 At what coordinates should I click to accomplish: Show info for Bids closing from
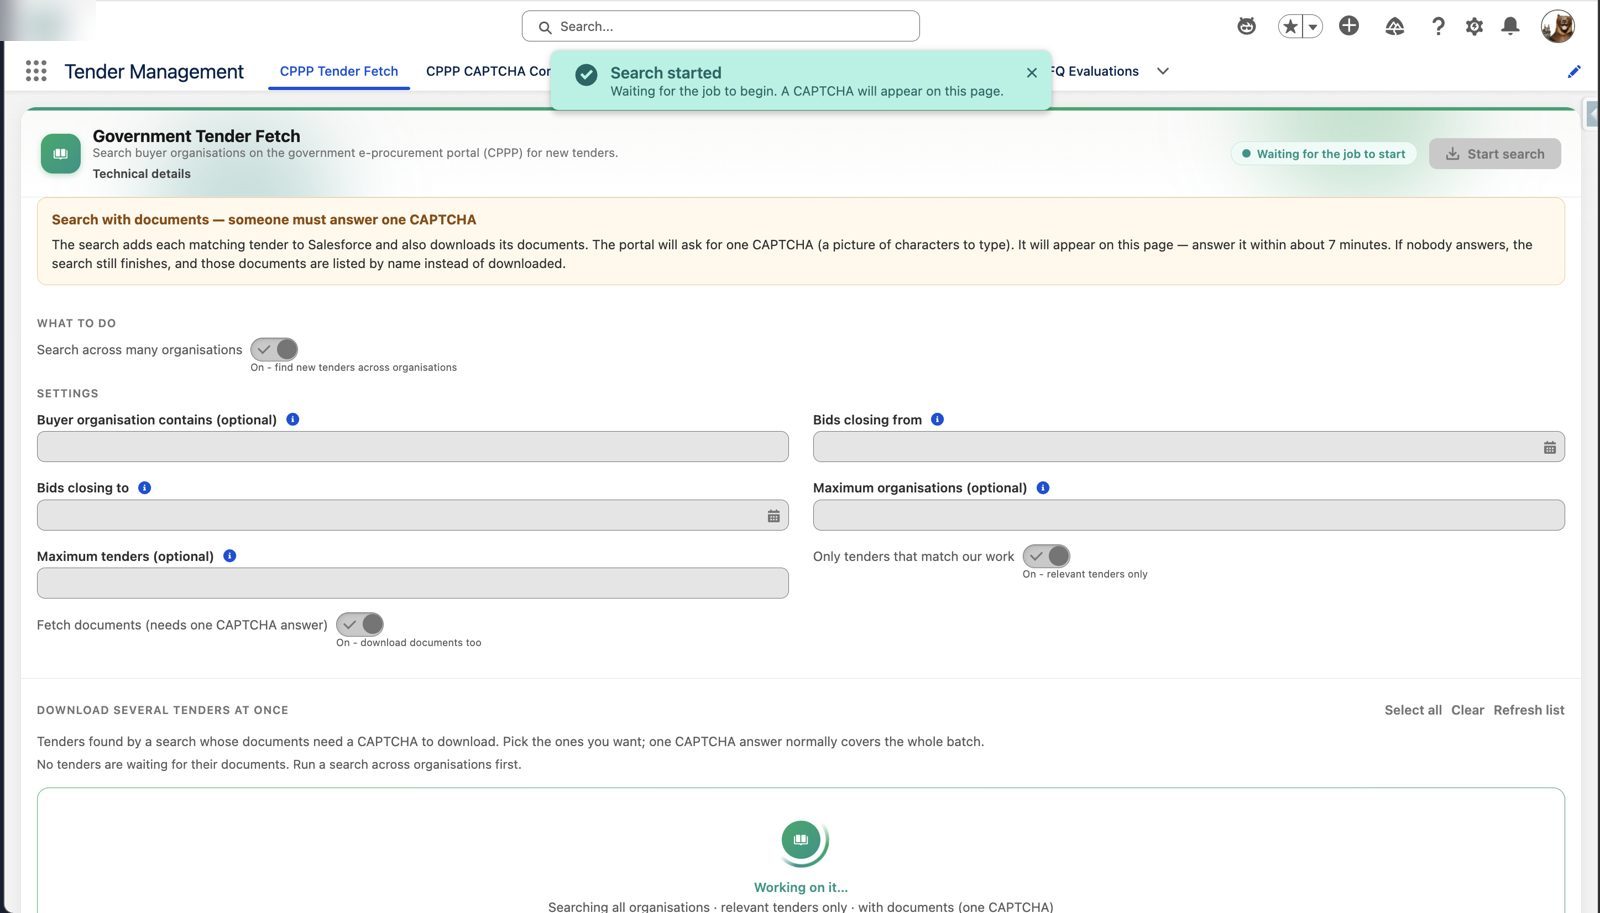(937, 419)
